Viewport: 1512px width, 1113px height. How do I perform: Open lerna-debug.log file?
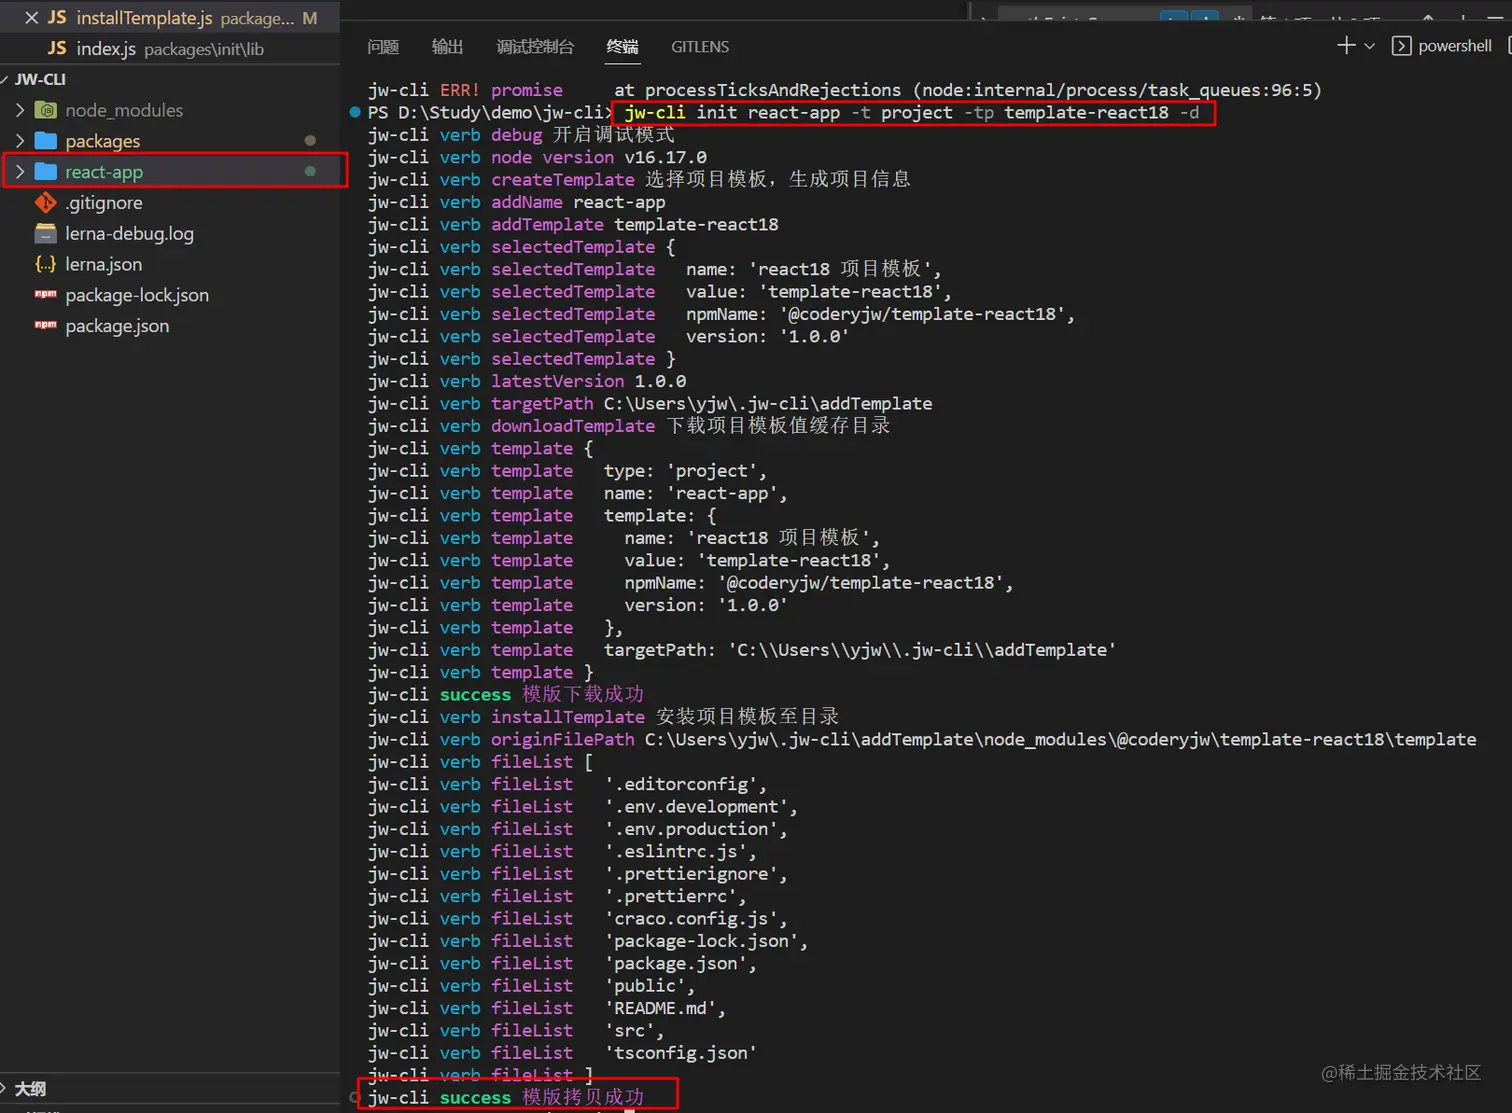(x=130, y=234)
